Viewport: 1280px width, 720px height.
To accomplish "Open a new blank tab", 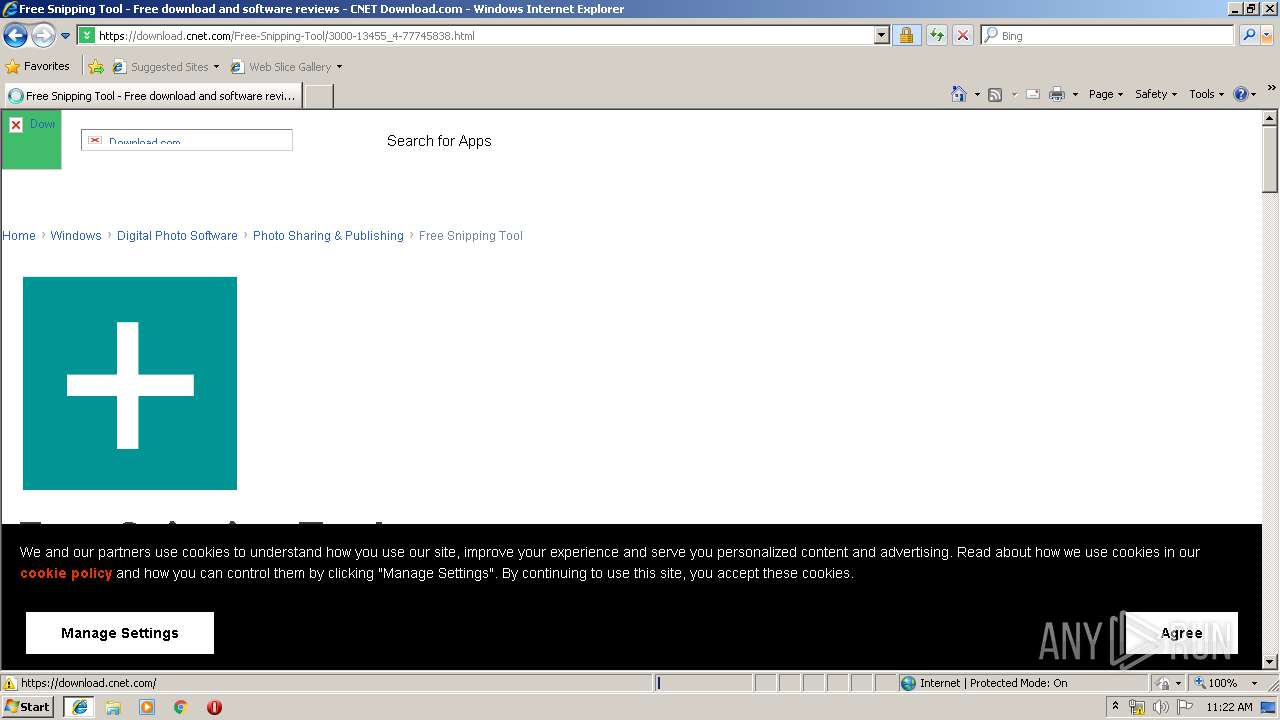I will coord(318,96).
